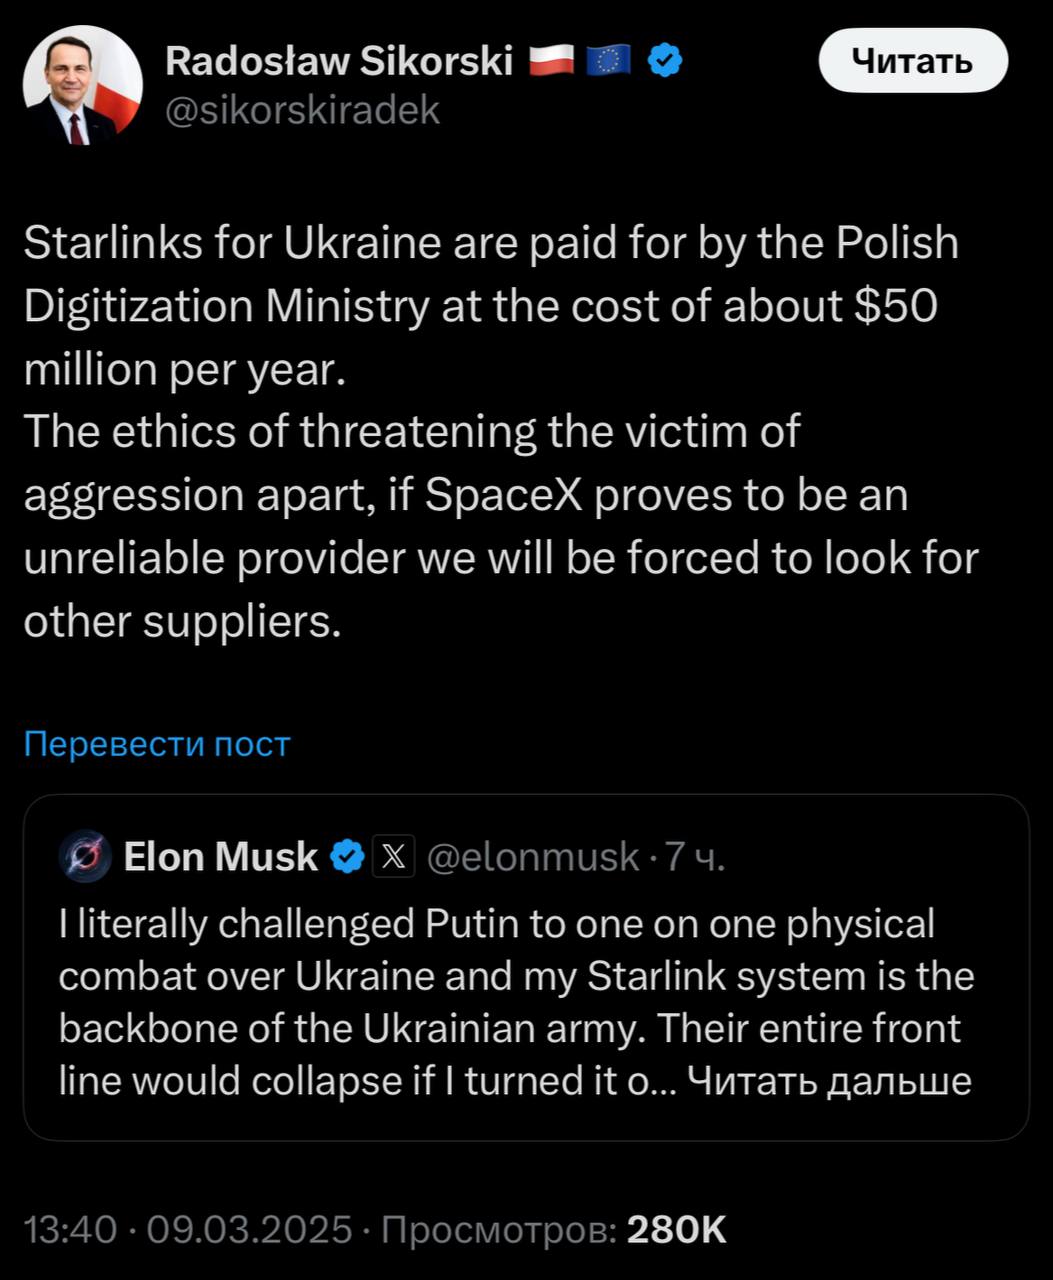Image resolution: width=1053 pixels, height=1280 pixels.
Task: Click Elon Musk's blue verified badge
Action: tap(347, 857)
